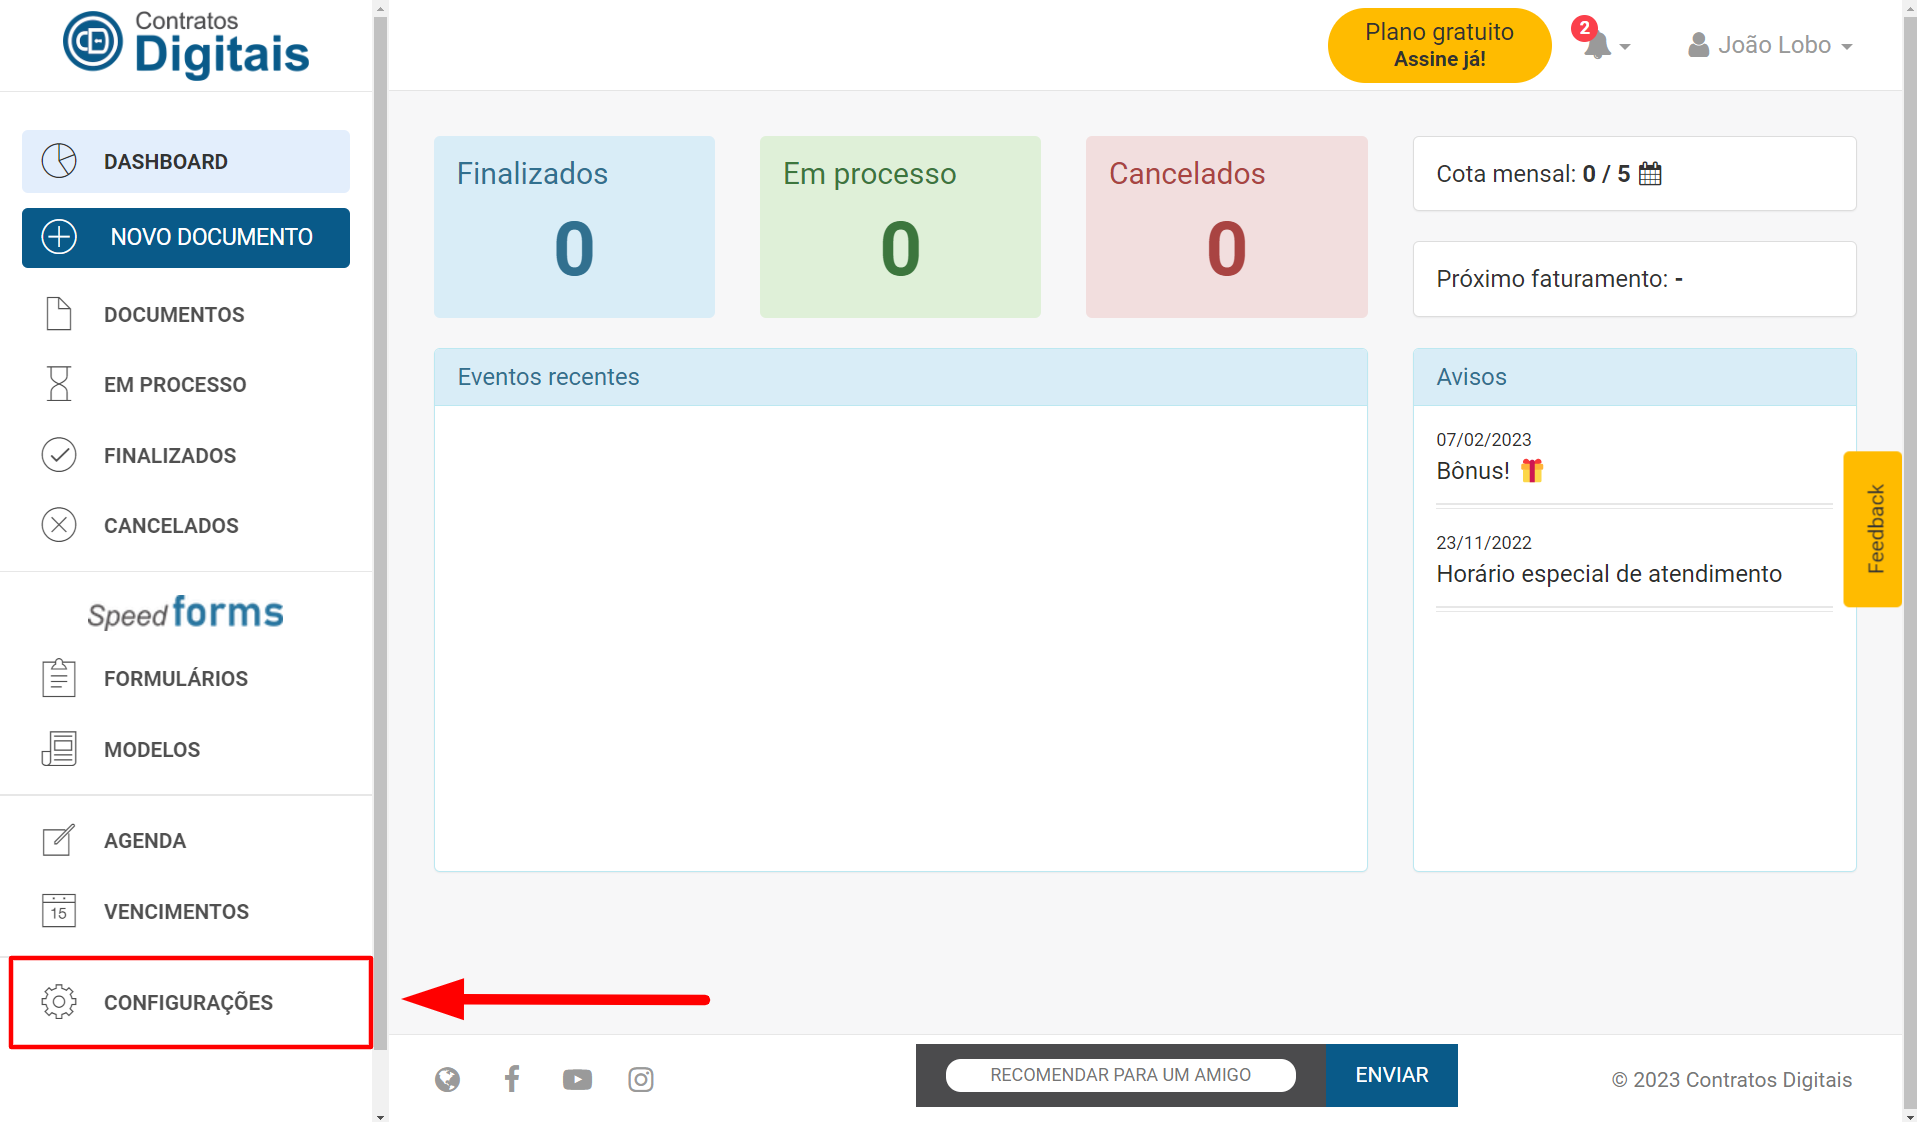The height and width of the screenshot is (1122, 1917).
Task: Click the Documentos page icon
Action: click(x=59, y=314)
